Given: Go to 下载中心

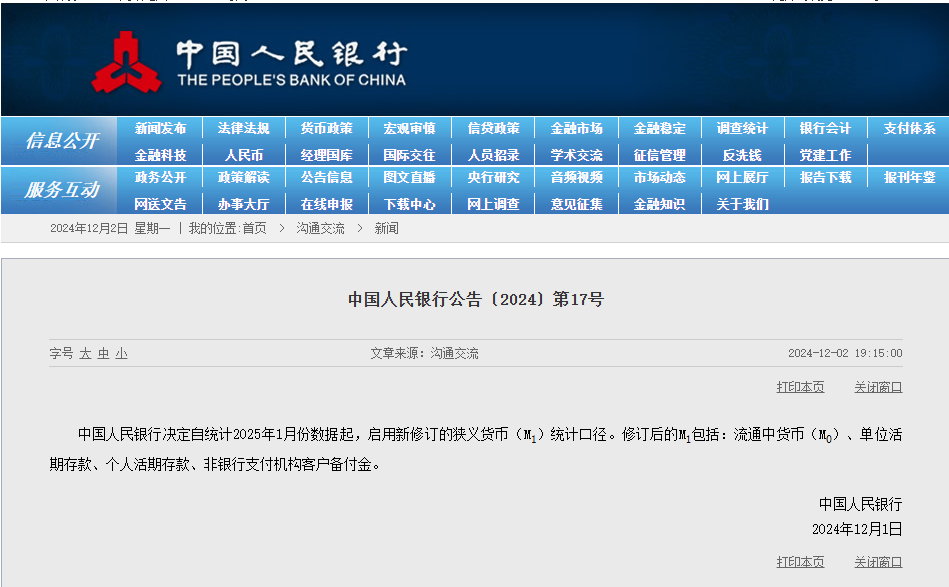Looking at the screenshot, I should coord(409,204).
